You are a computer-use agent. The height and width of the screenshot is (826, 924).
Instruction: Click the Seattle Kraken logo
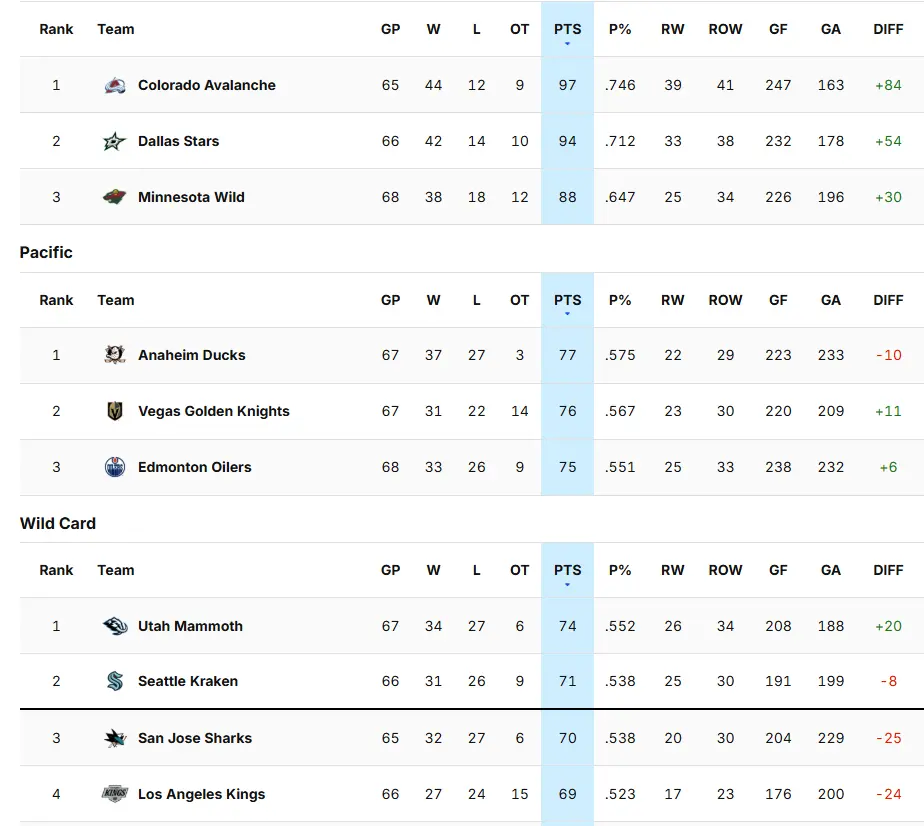pyautogui.click(x=115, y=682)
